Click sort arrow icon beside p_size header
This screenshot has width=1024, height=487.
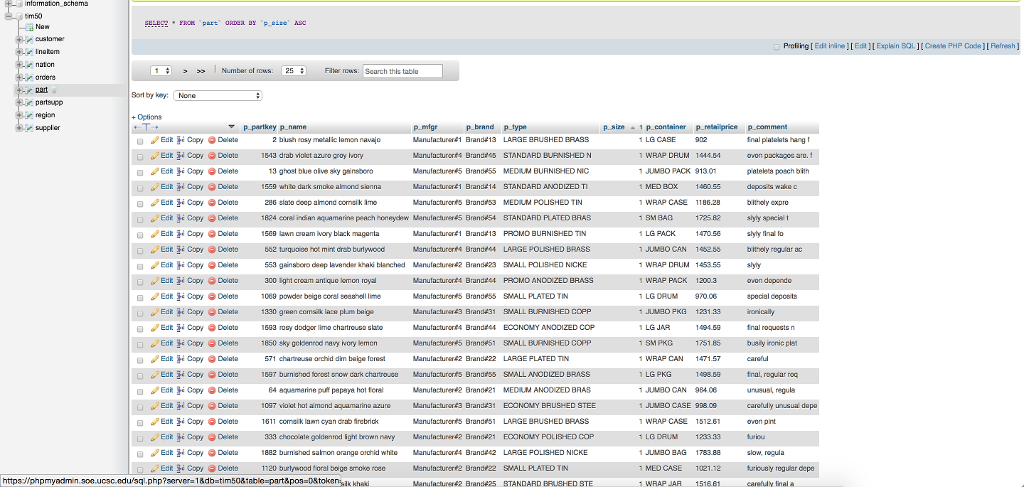[632, 127]
